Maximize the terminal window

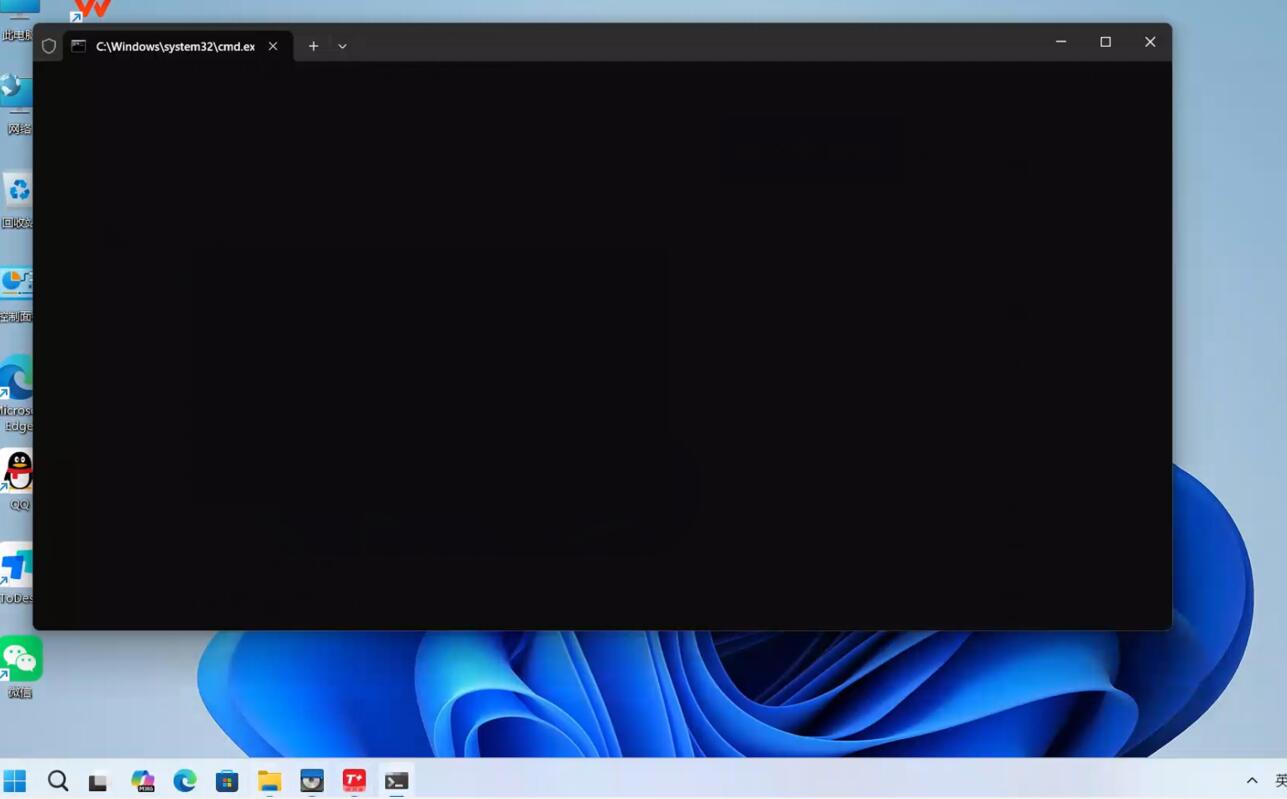point(1105,42)
